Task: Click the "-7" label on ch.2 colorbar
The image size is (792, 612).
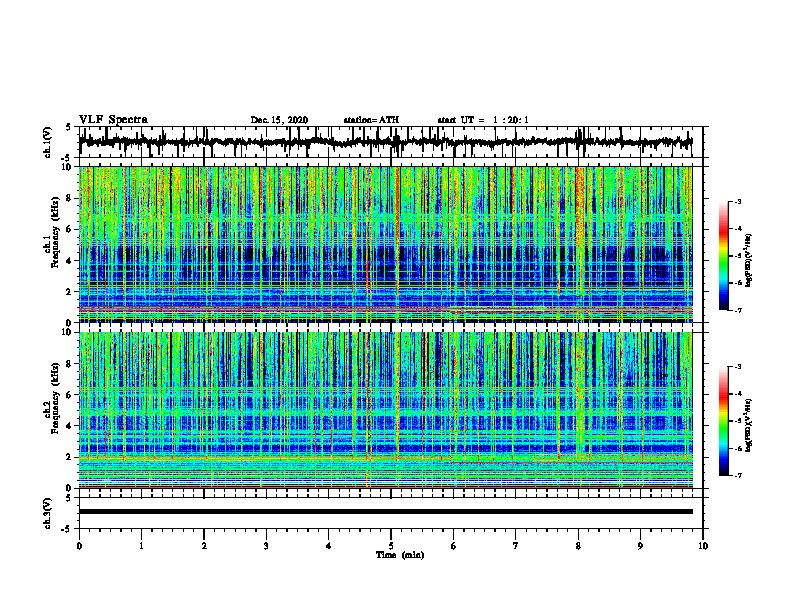Action: (x=737, y=476)
